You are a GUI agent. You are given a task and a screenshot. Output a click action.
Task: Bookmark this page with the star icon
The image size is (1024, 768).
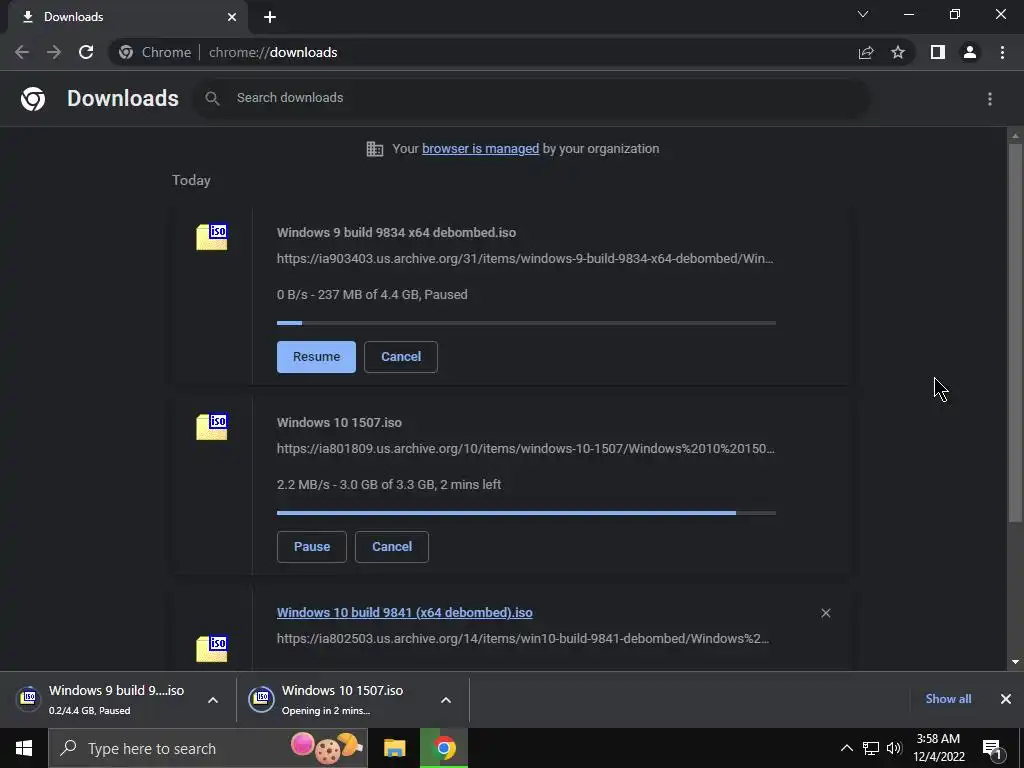(898, 52)
